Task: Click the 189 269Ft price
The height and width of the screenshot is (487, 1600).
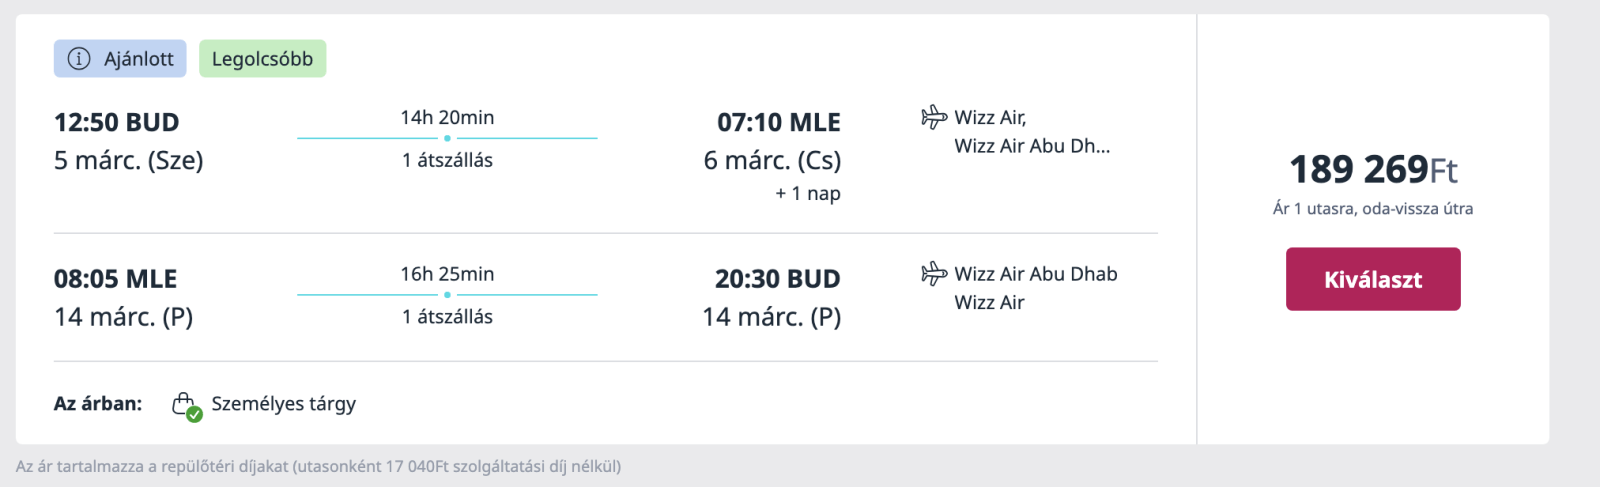Action: click(x=1373, y=170)
